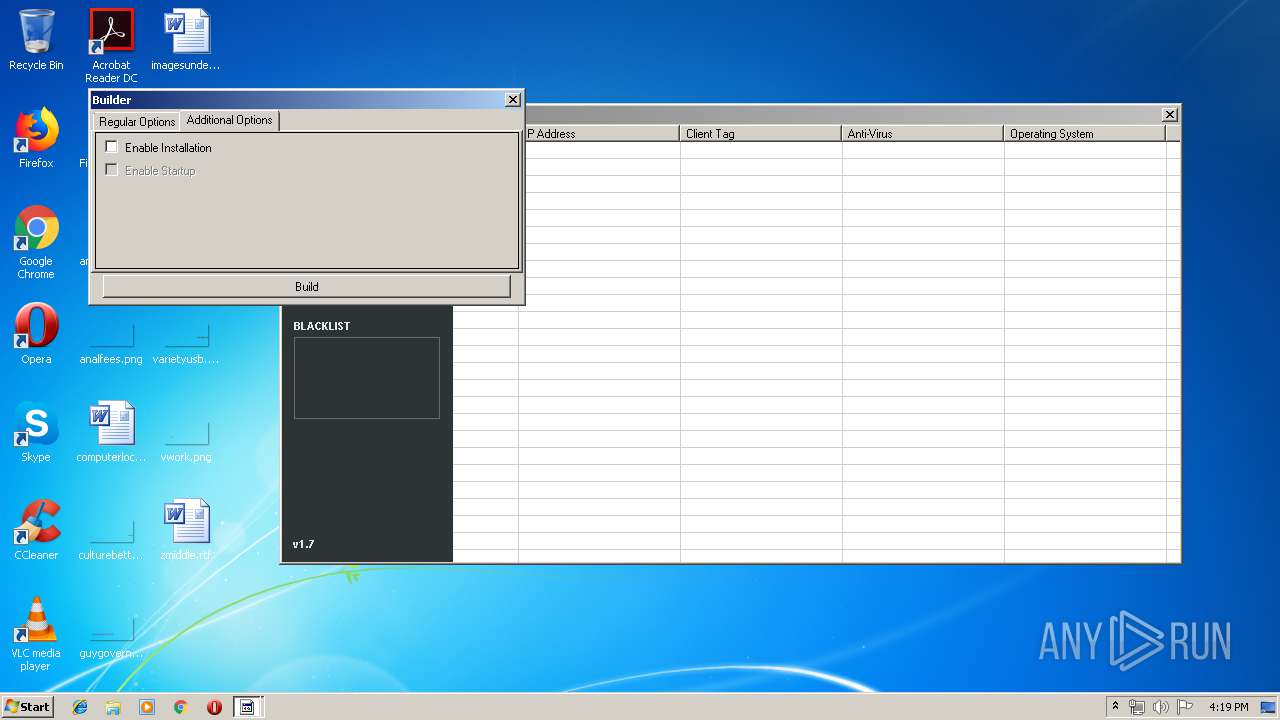Open the imagesunde document on desktop

pyautogui.click(x=186, y=40)
